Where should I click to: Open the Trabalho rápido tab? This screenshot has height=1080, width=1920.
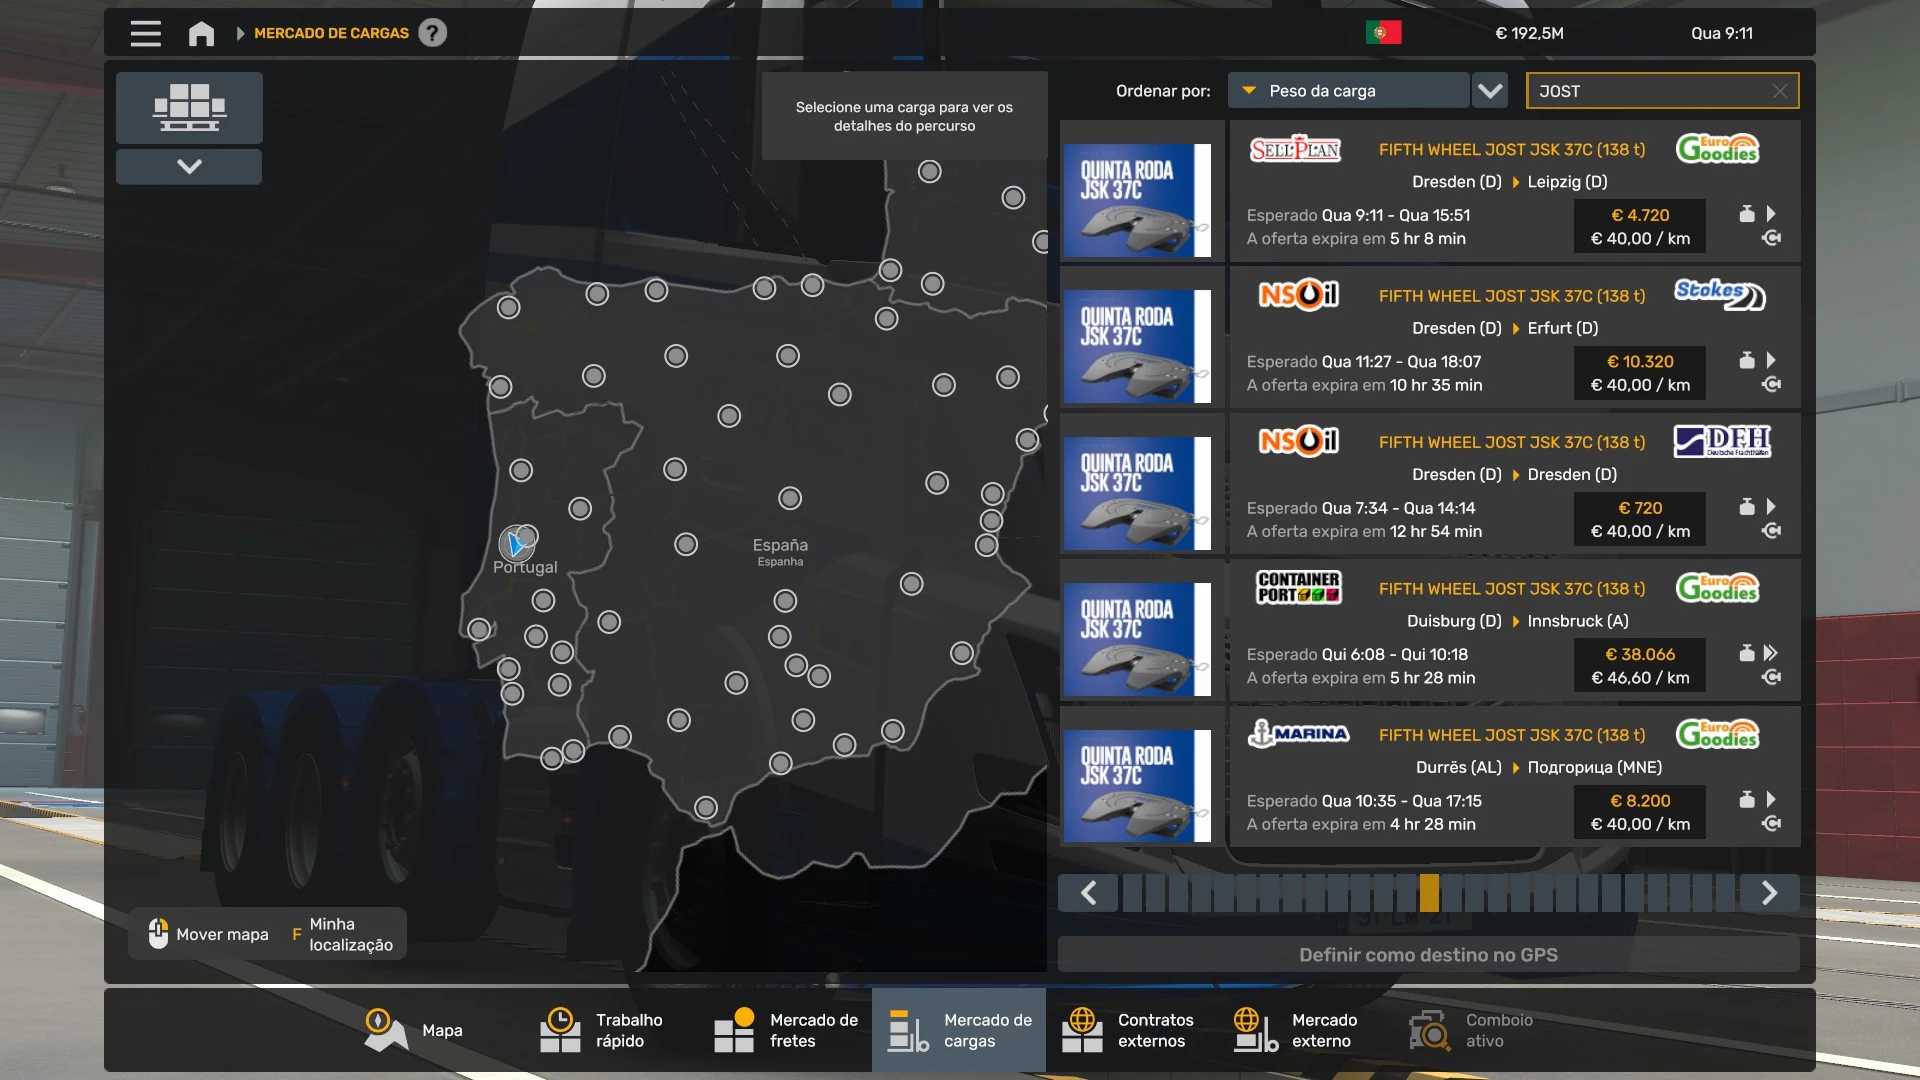602,1030
